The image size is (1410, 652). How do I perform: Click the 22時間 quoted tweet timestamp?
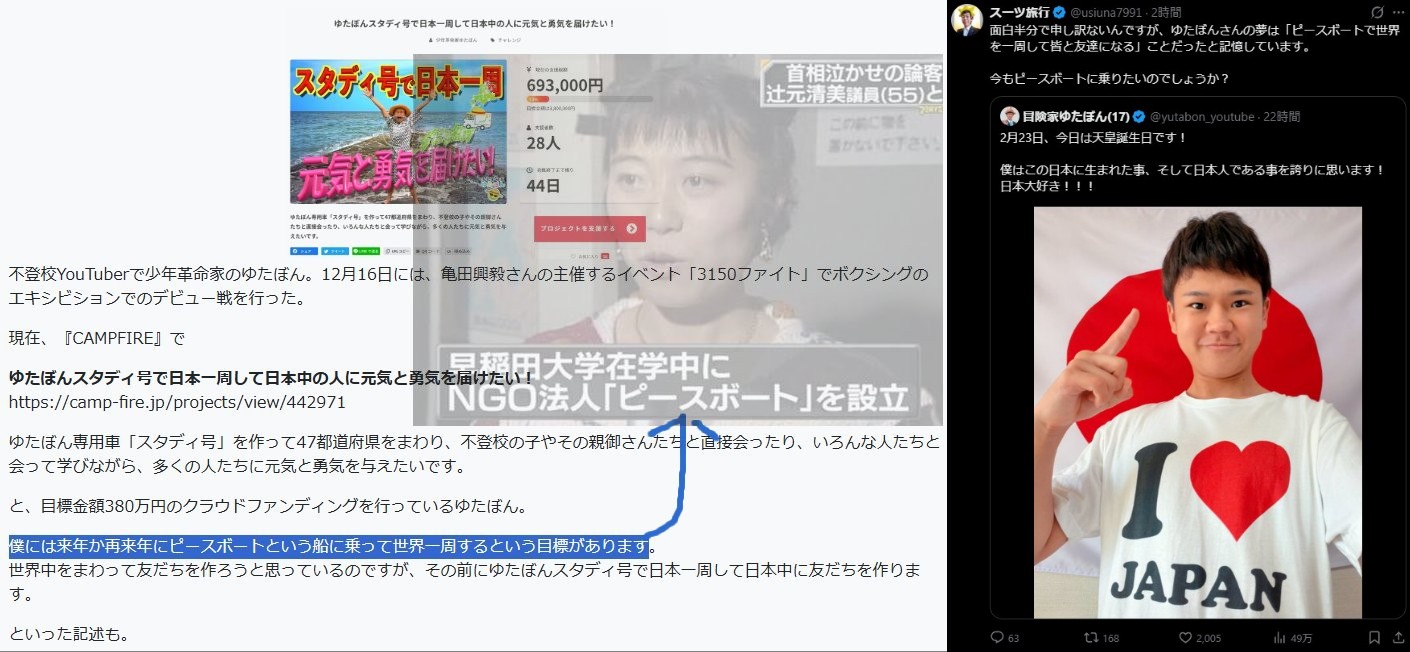(1281, 116)
